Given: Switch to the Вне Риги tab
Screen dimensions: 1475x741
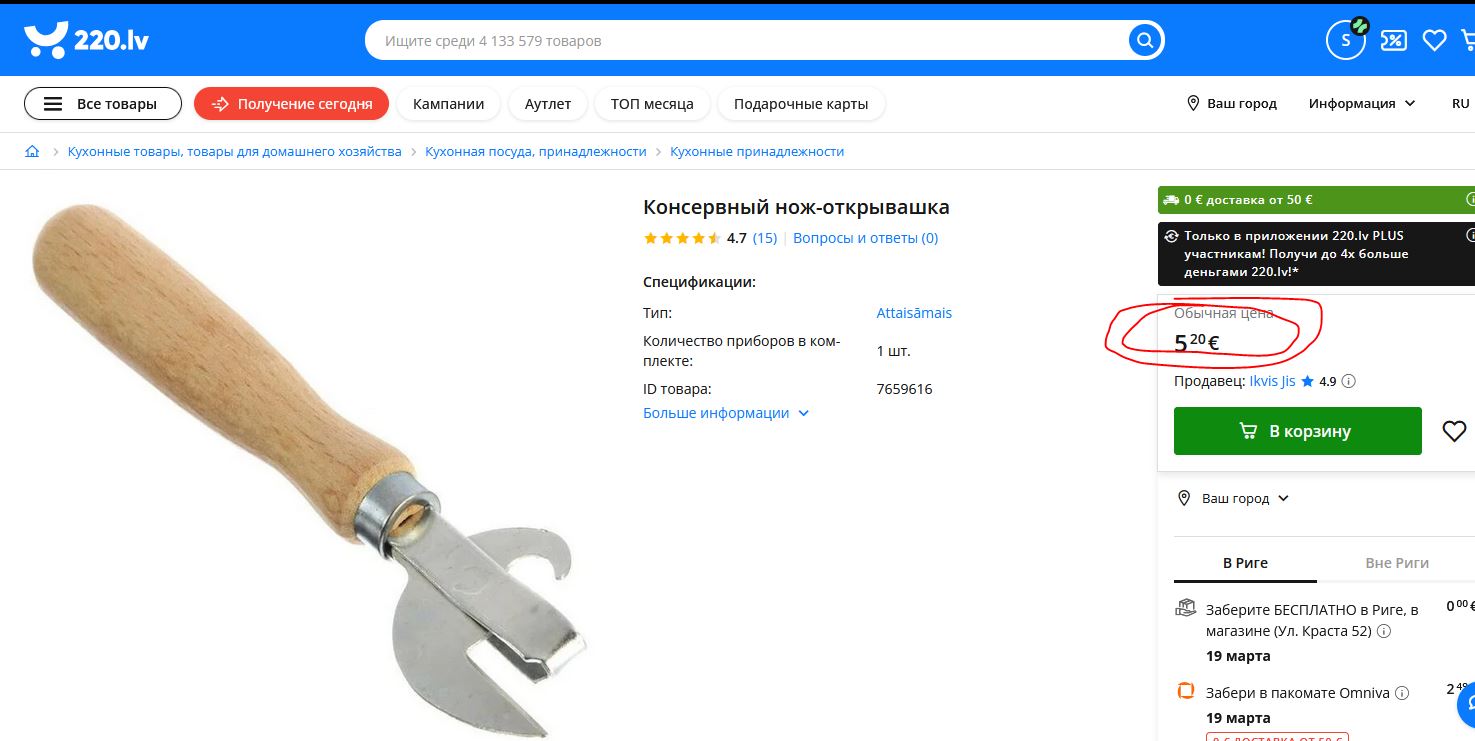Looking at the screenshot, I should pos(1396,563).
